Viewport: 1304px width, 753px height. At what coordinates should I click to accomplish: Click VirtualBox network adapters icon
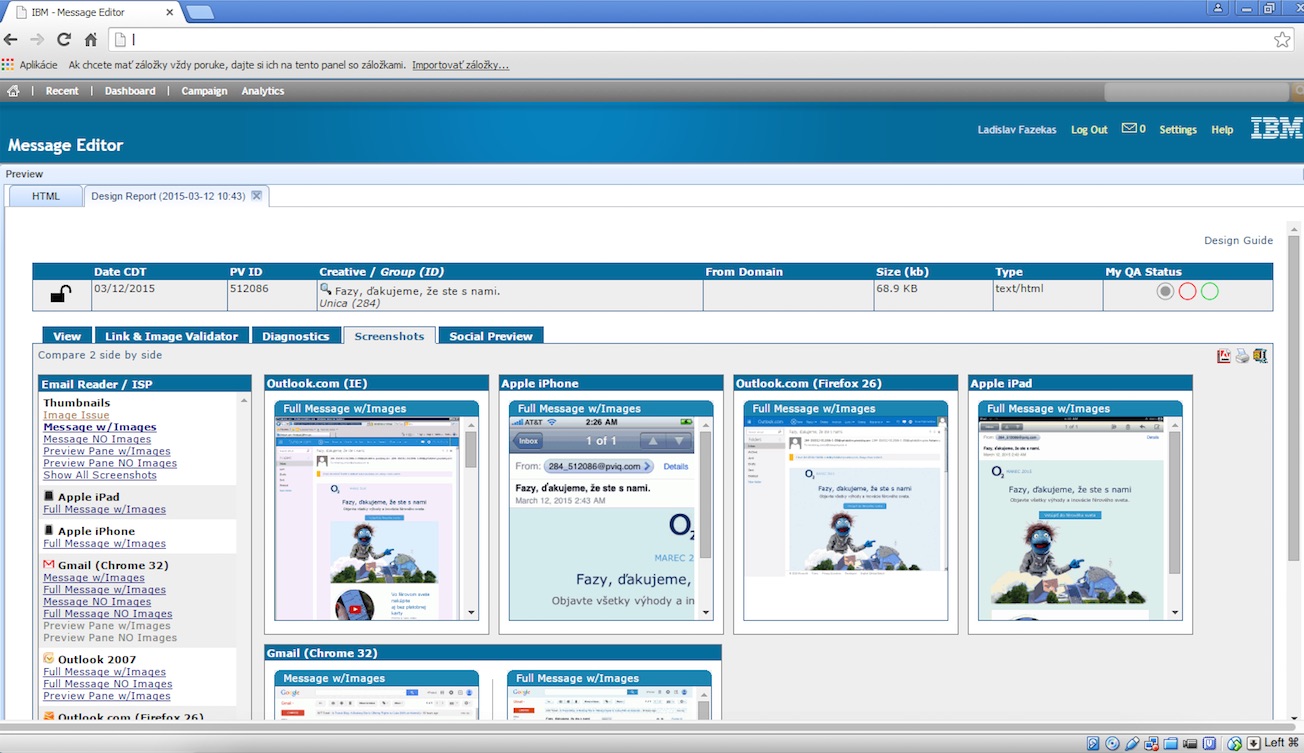tap(1152, 743)
